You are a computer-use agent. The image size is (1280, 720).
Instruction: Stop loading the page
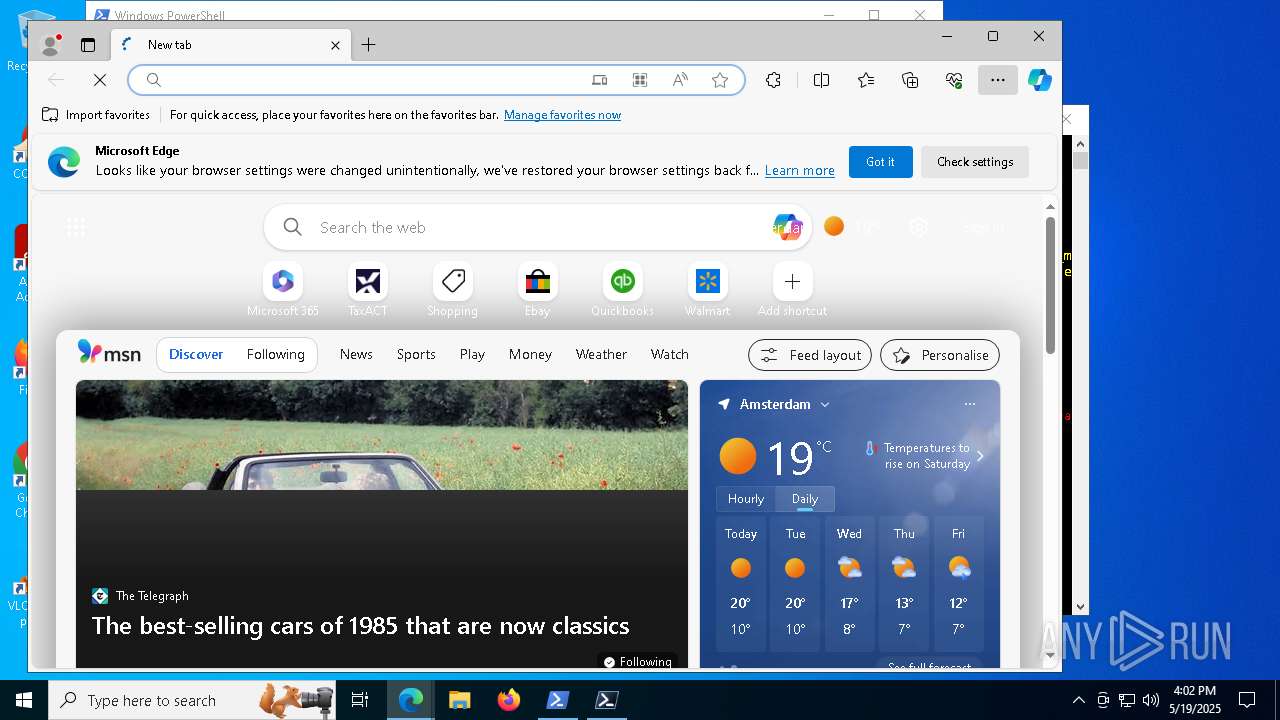tap(99, 80)
